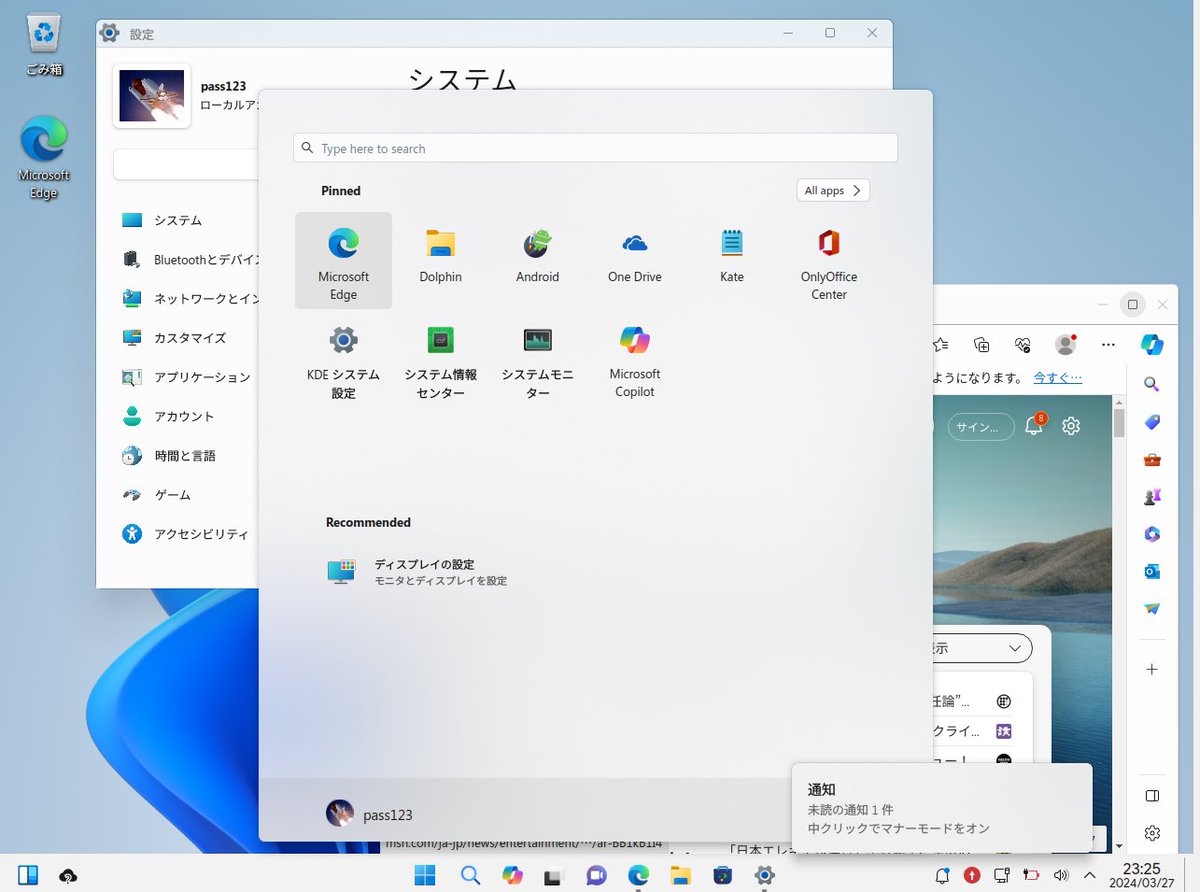
Task: Open MSN notifications bell with badge
Action: 1035,425
